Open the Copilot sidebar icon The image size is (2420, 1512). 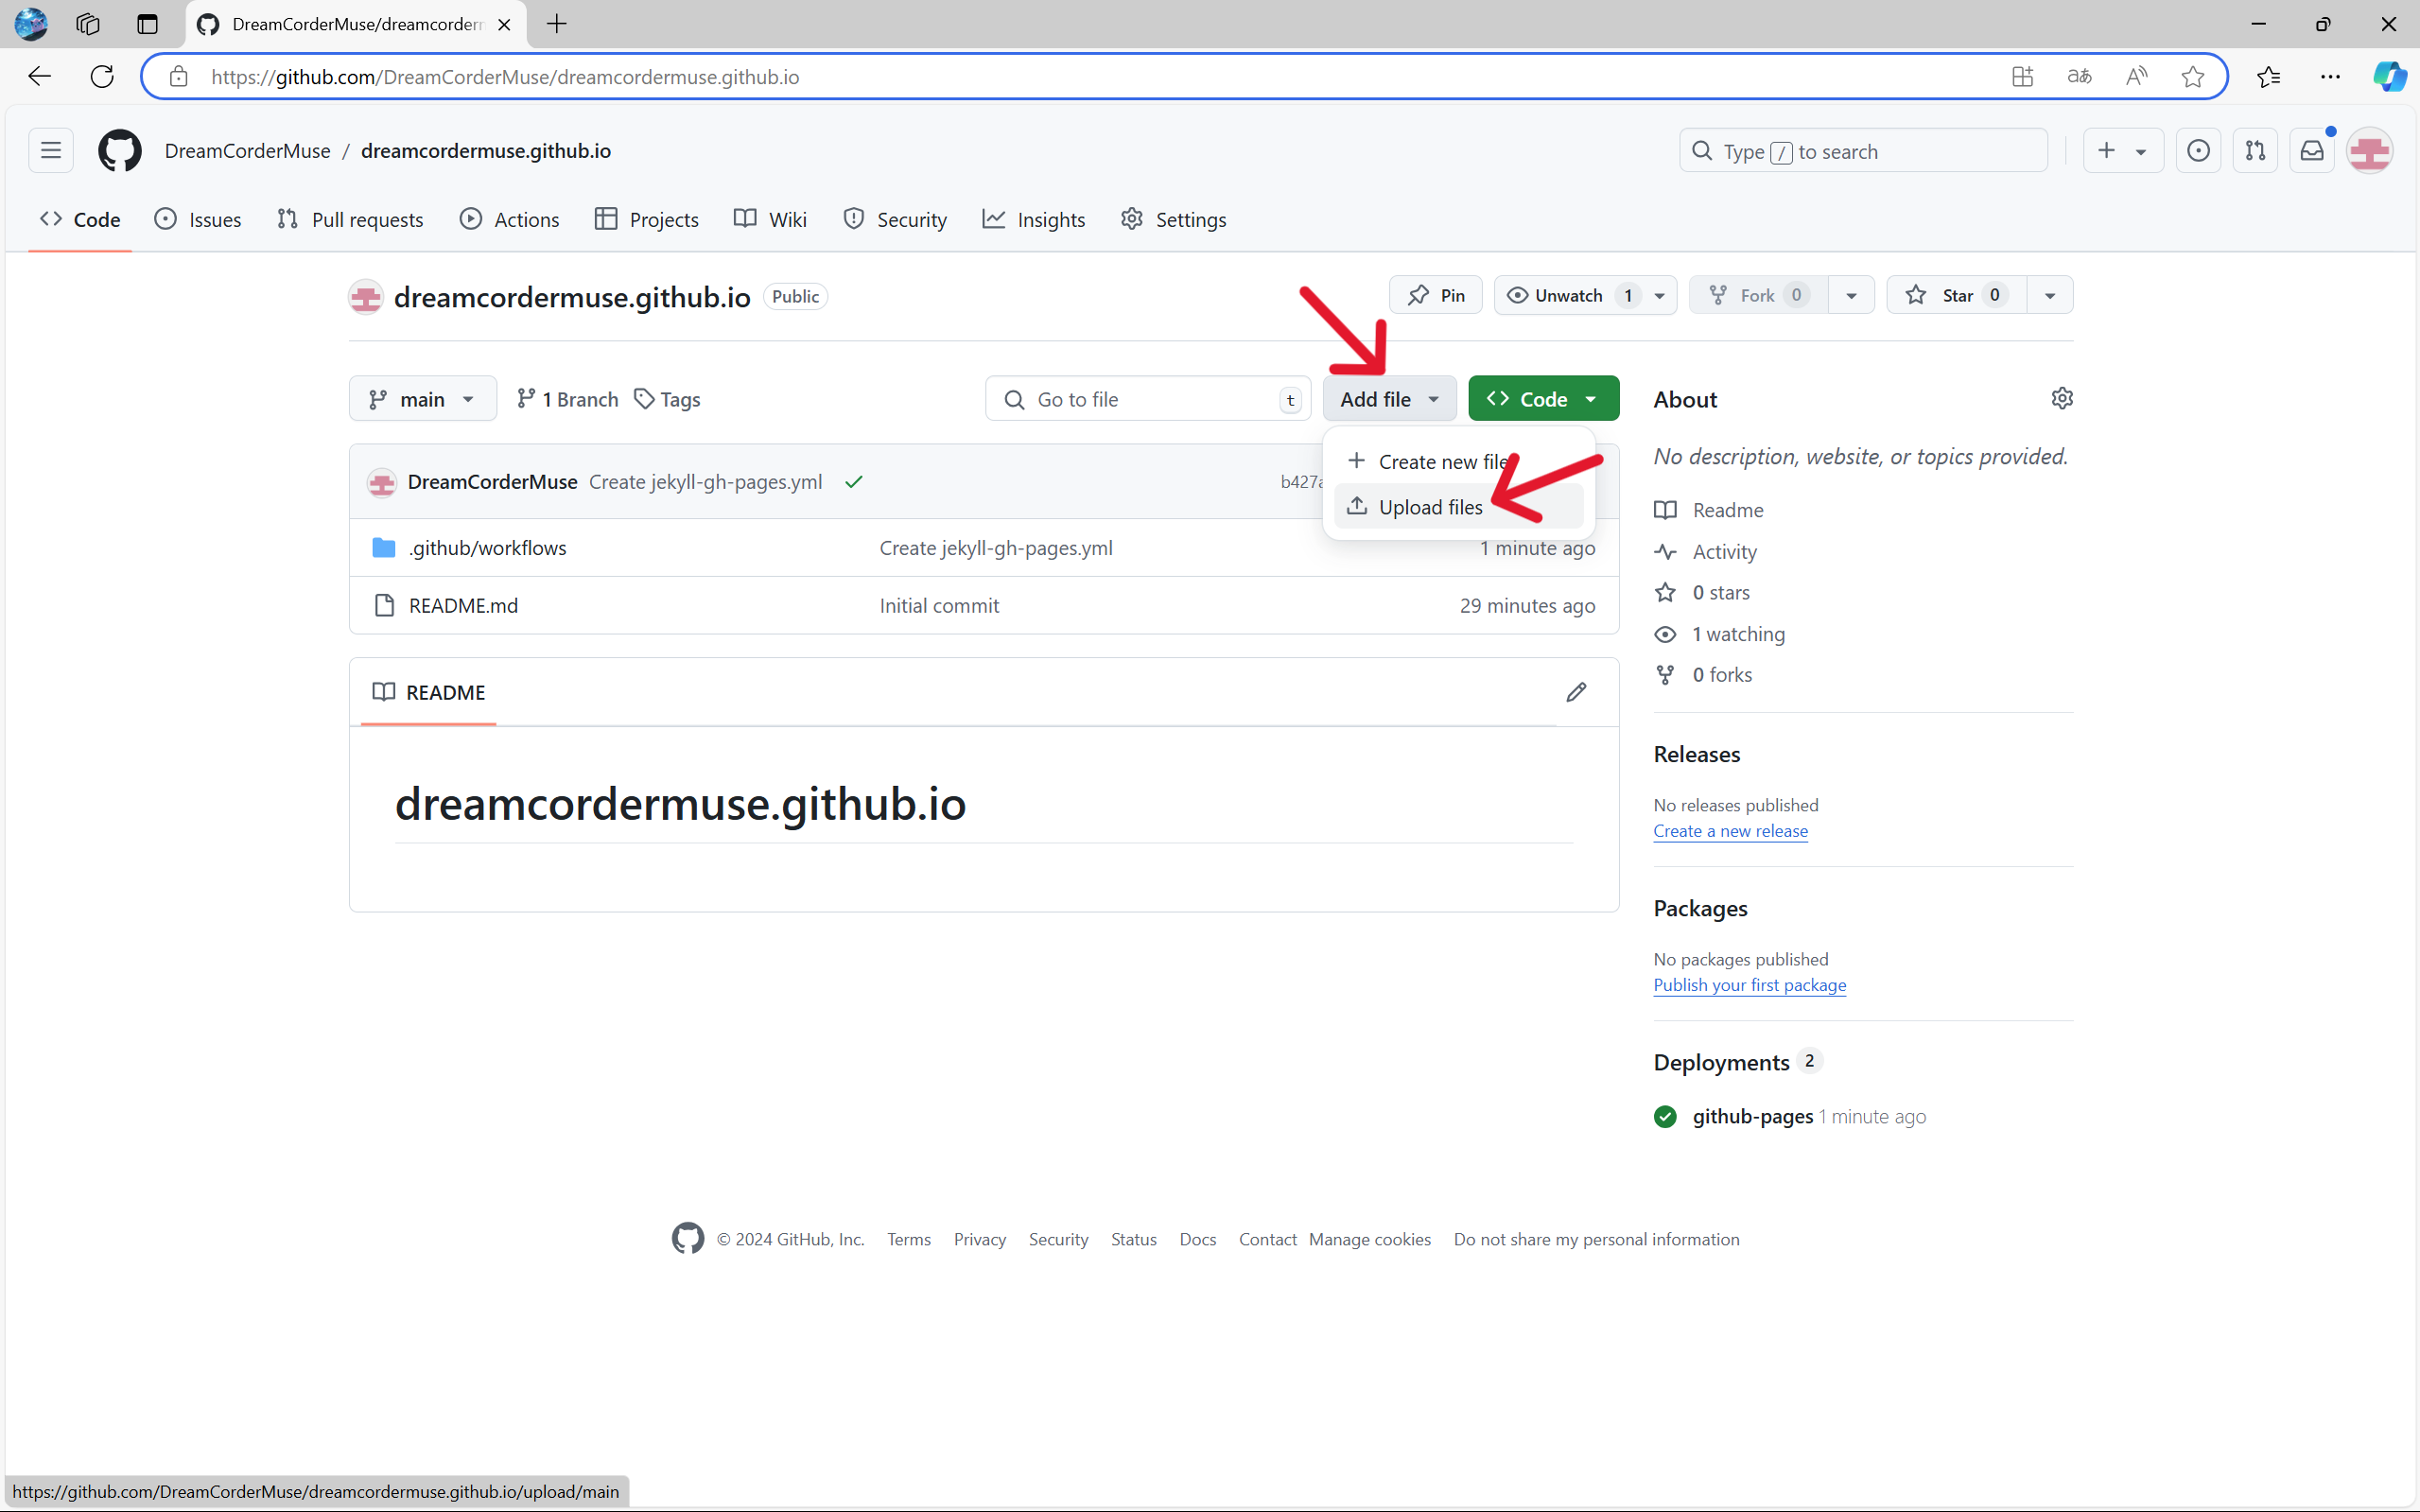(x=2390, y=77)
